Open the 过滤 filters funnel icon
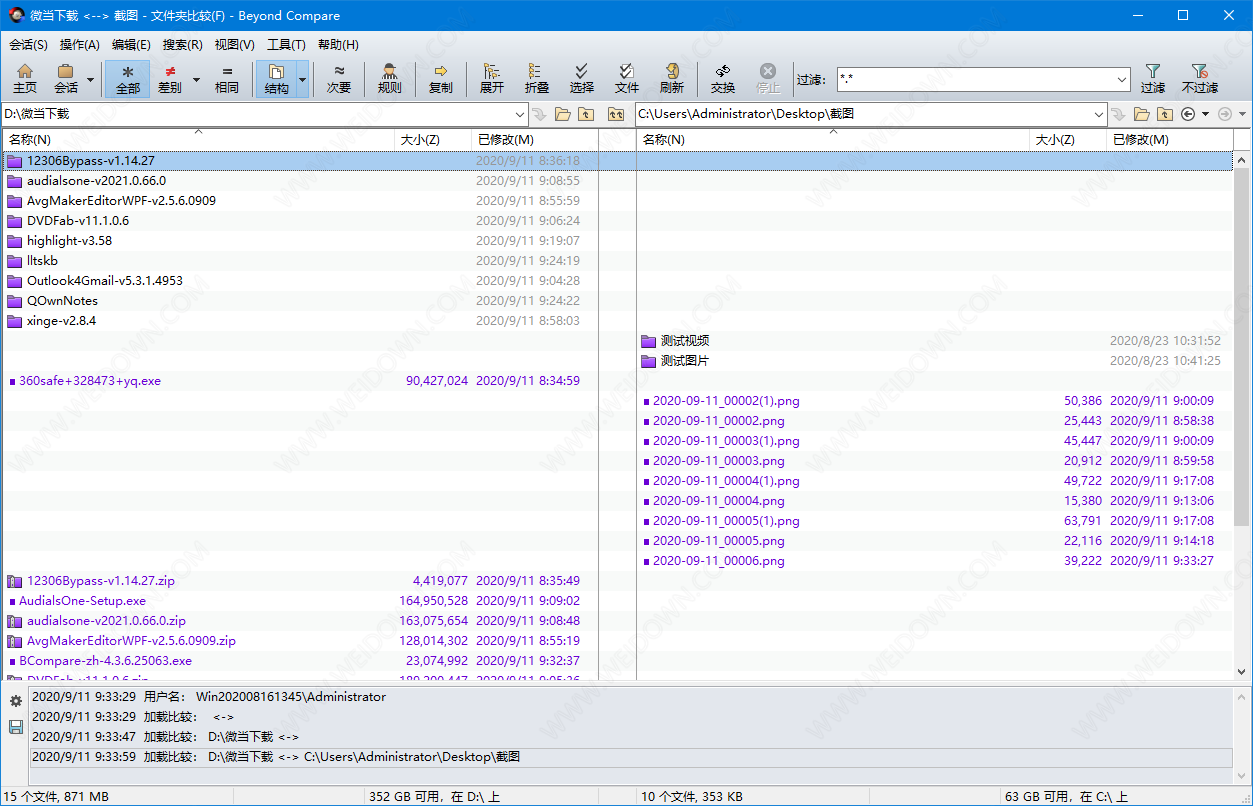Screen dimensions: 1253x806 point(1153,79)
